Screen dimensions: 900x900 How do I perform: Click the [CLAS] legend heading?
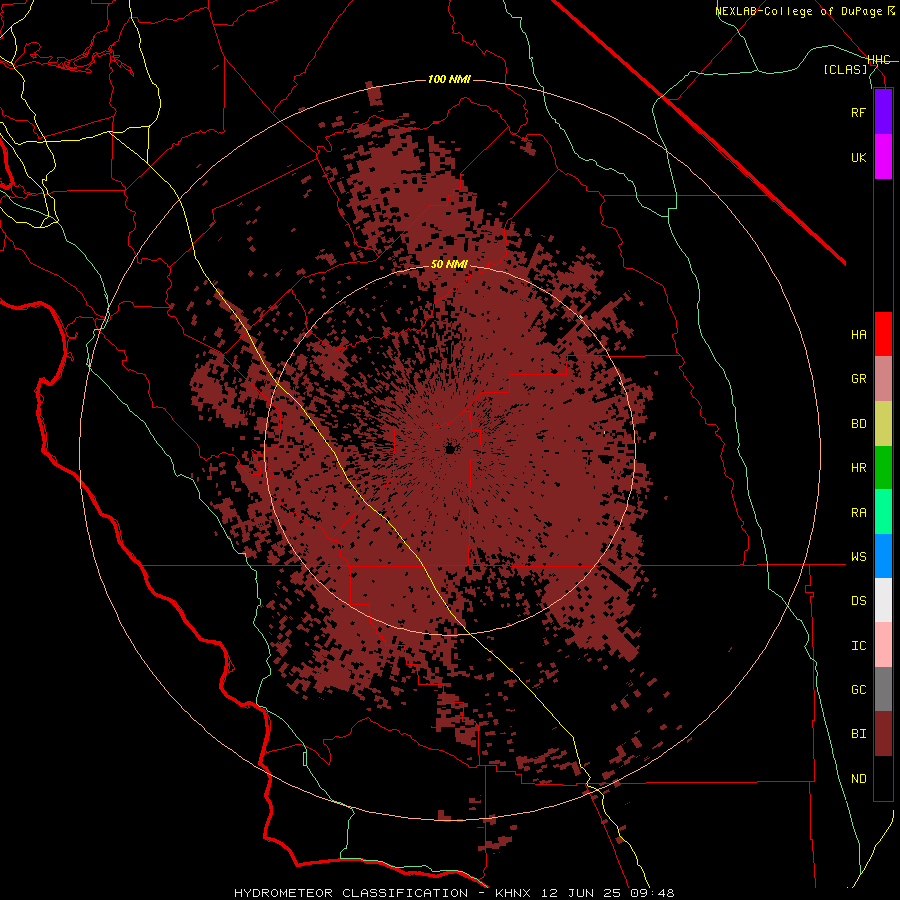coord(845,69)
